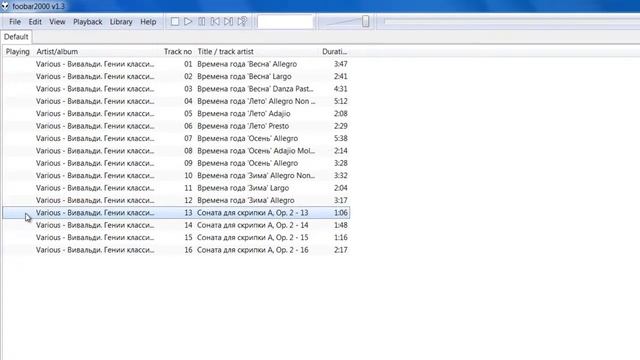640x360 pixels.
Task: Click duration 5:38 of track 07
Action: [340, 138]
